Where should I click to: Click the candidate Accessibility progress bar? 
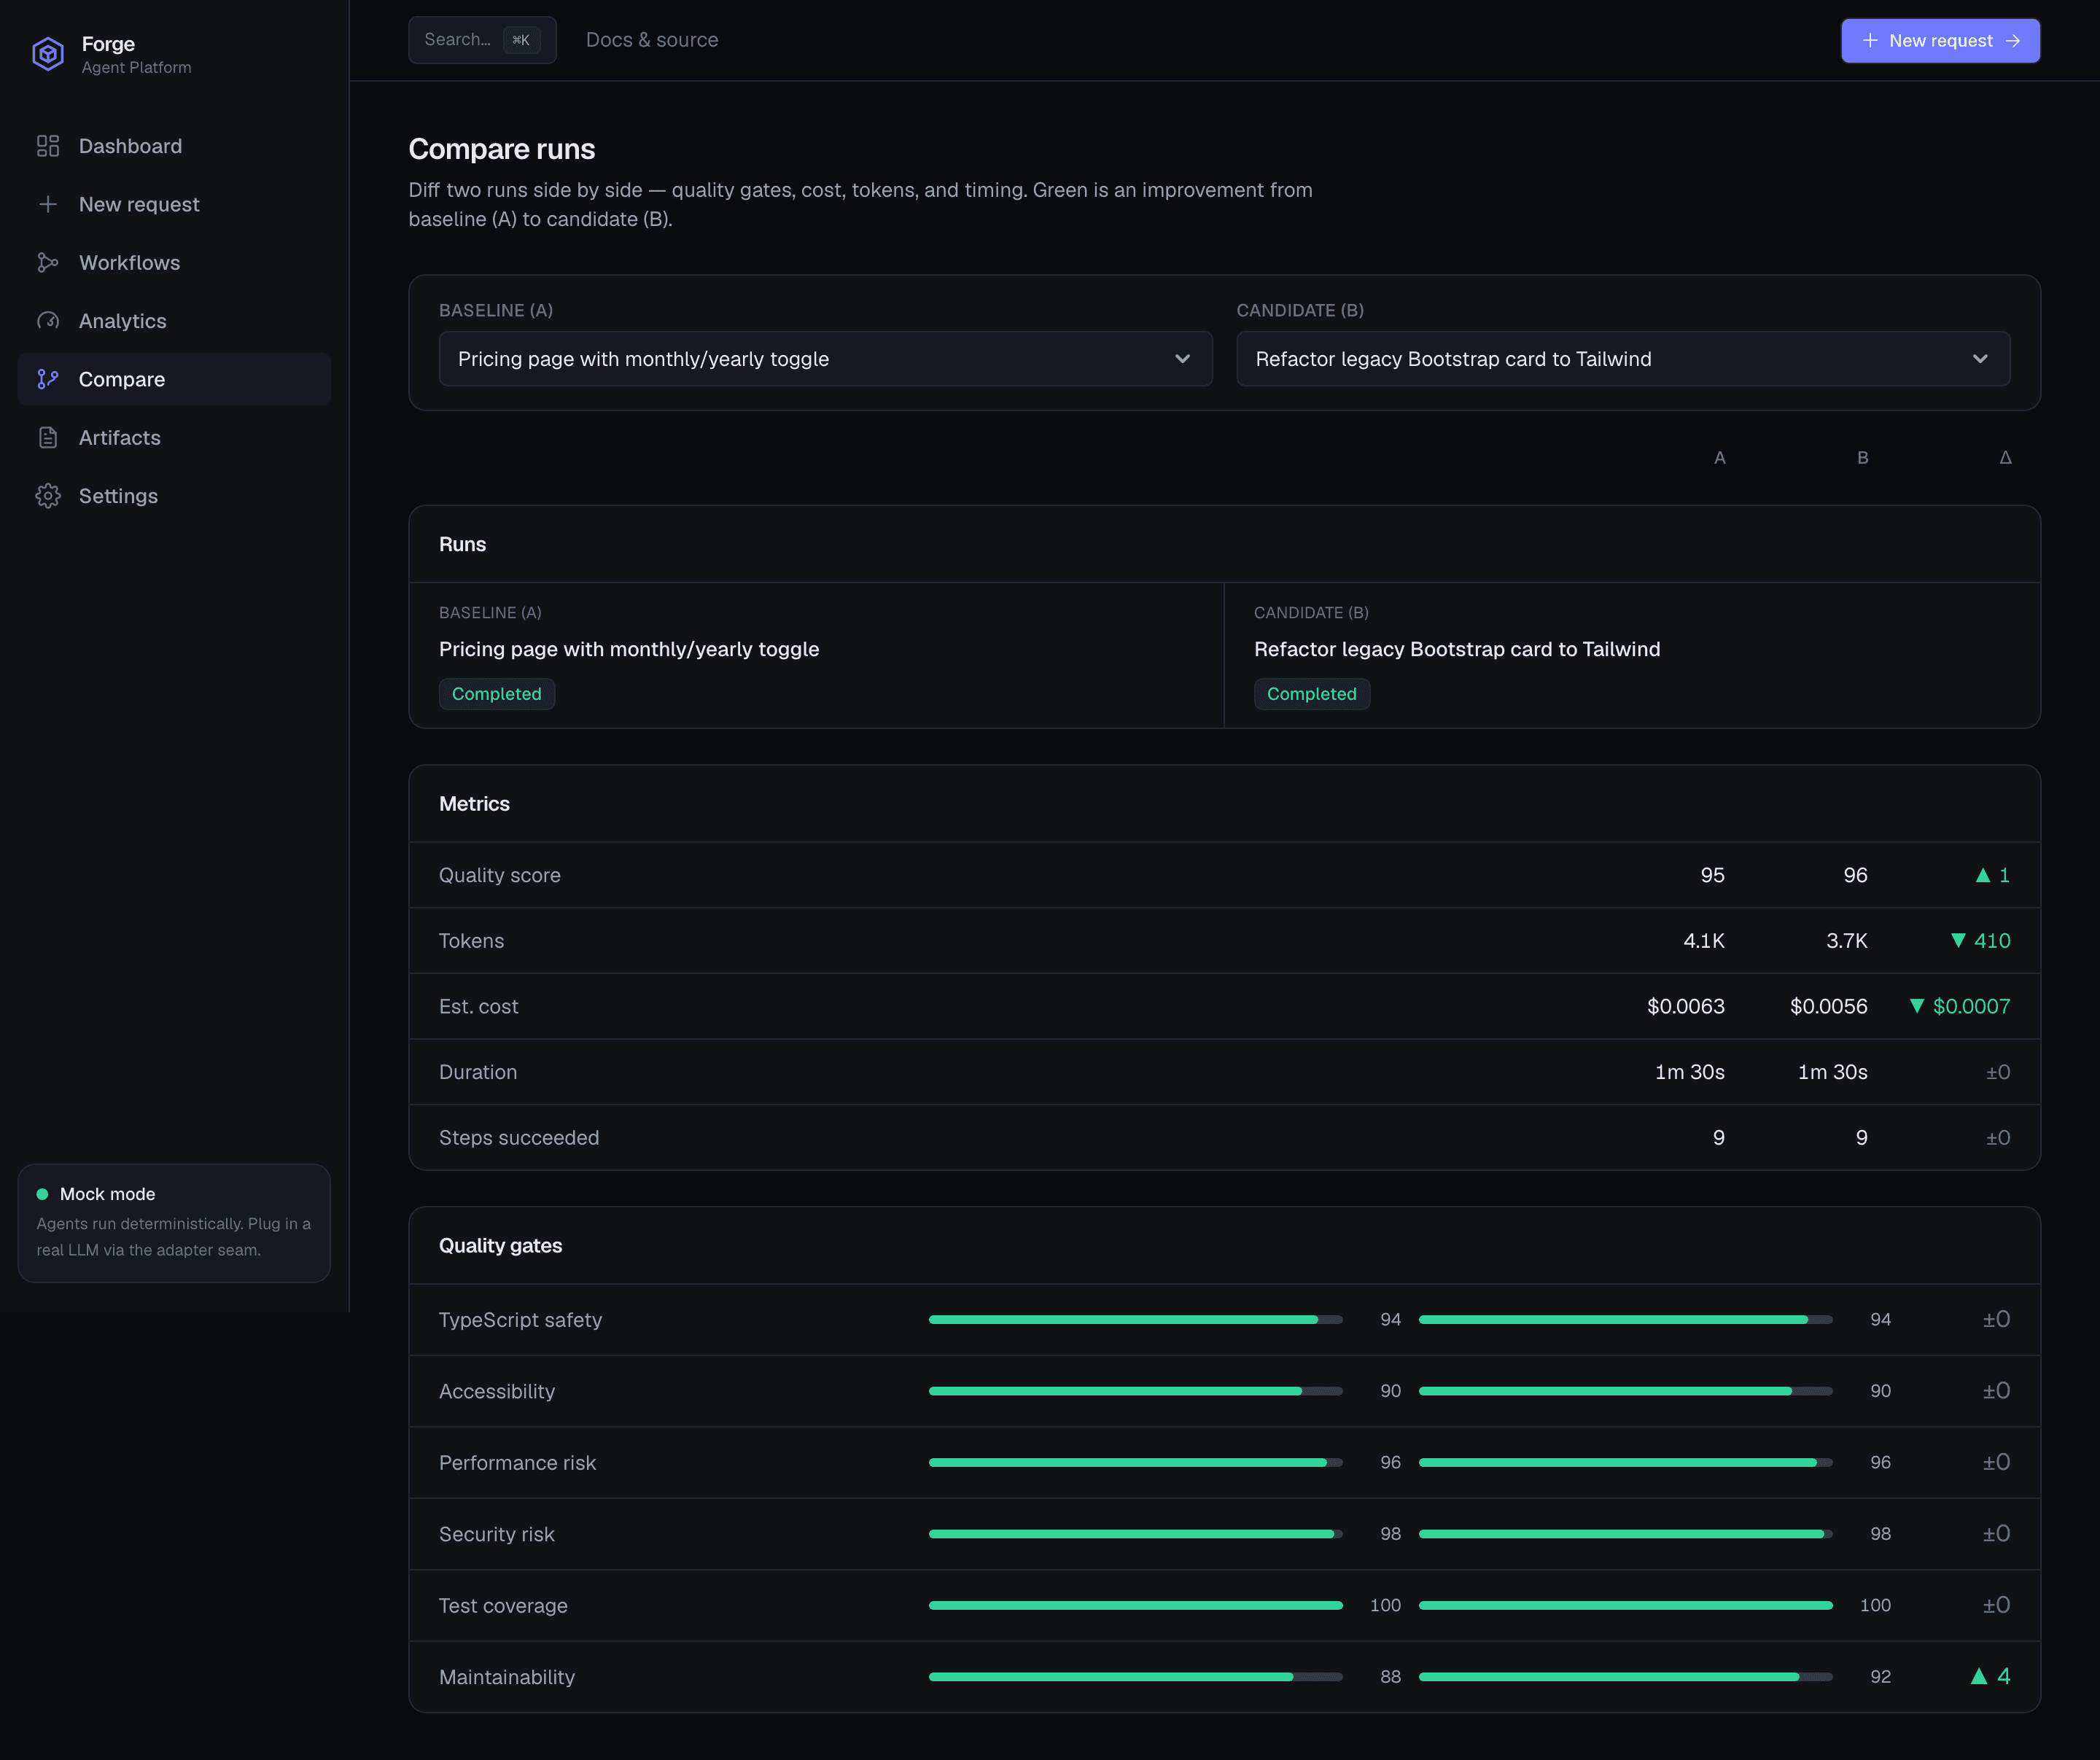tap(1625, 1391)
